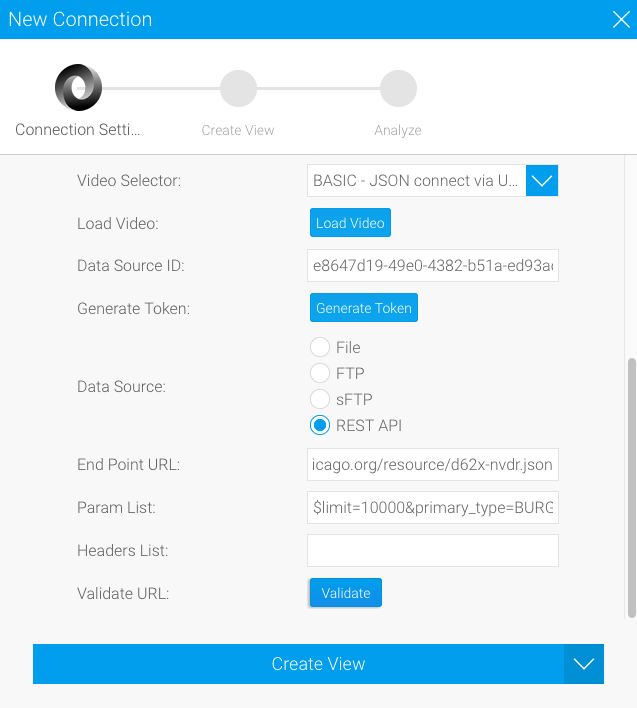
Task: Click the Validate button
Action: 346,592
